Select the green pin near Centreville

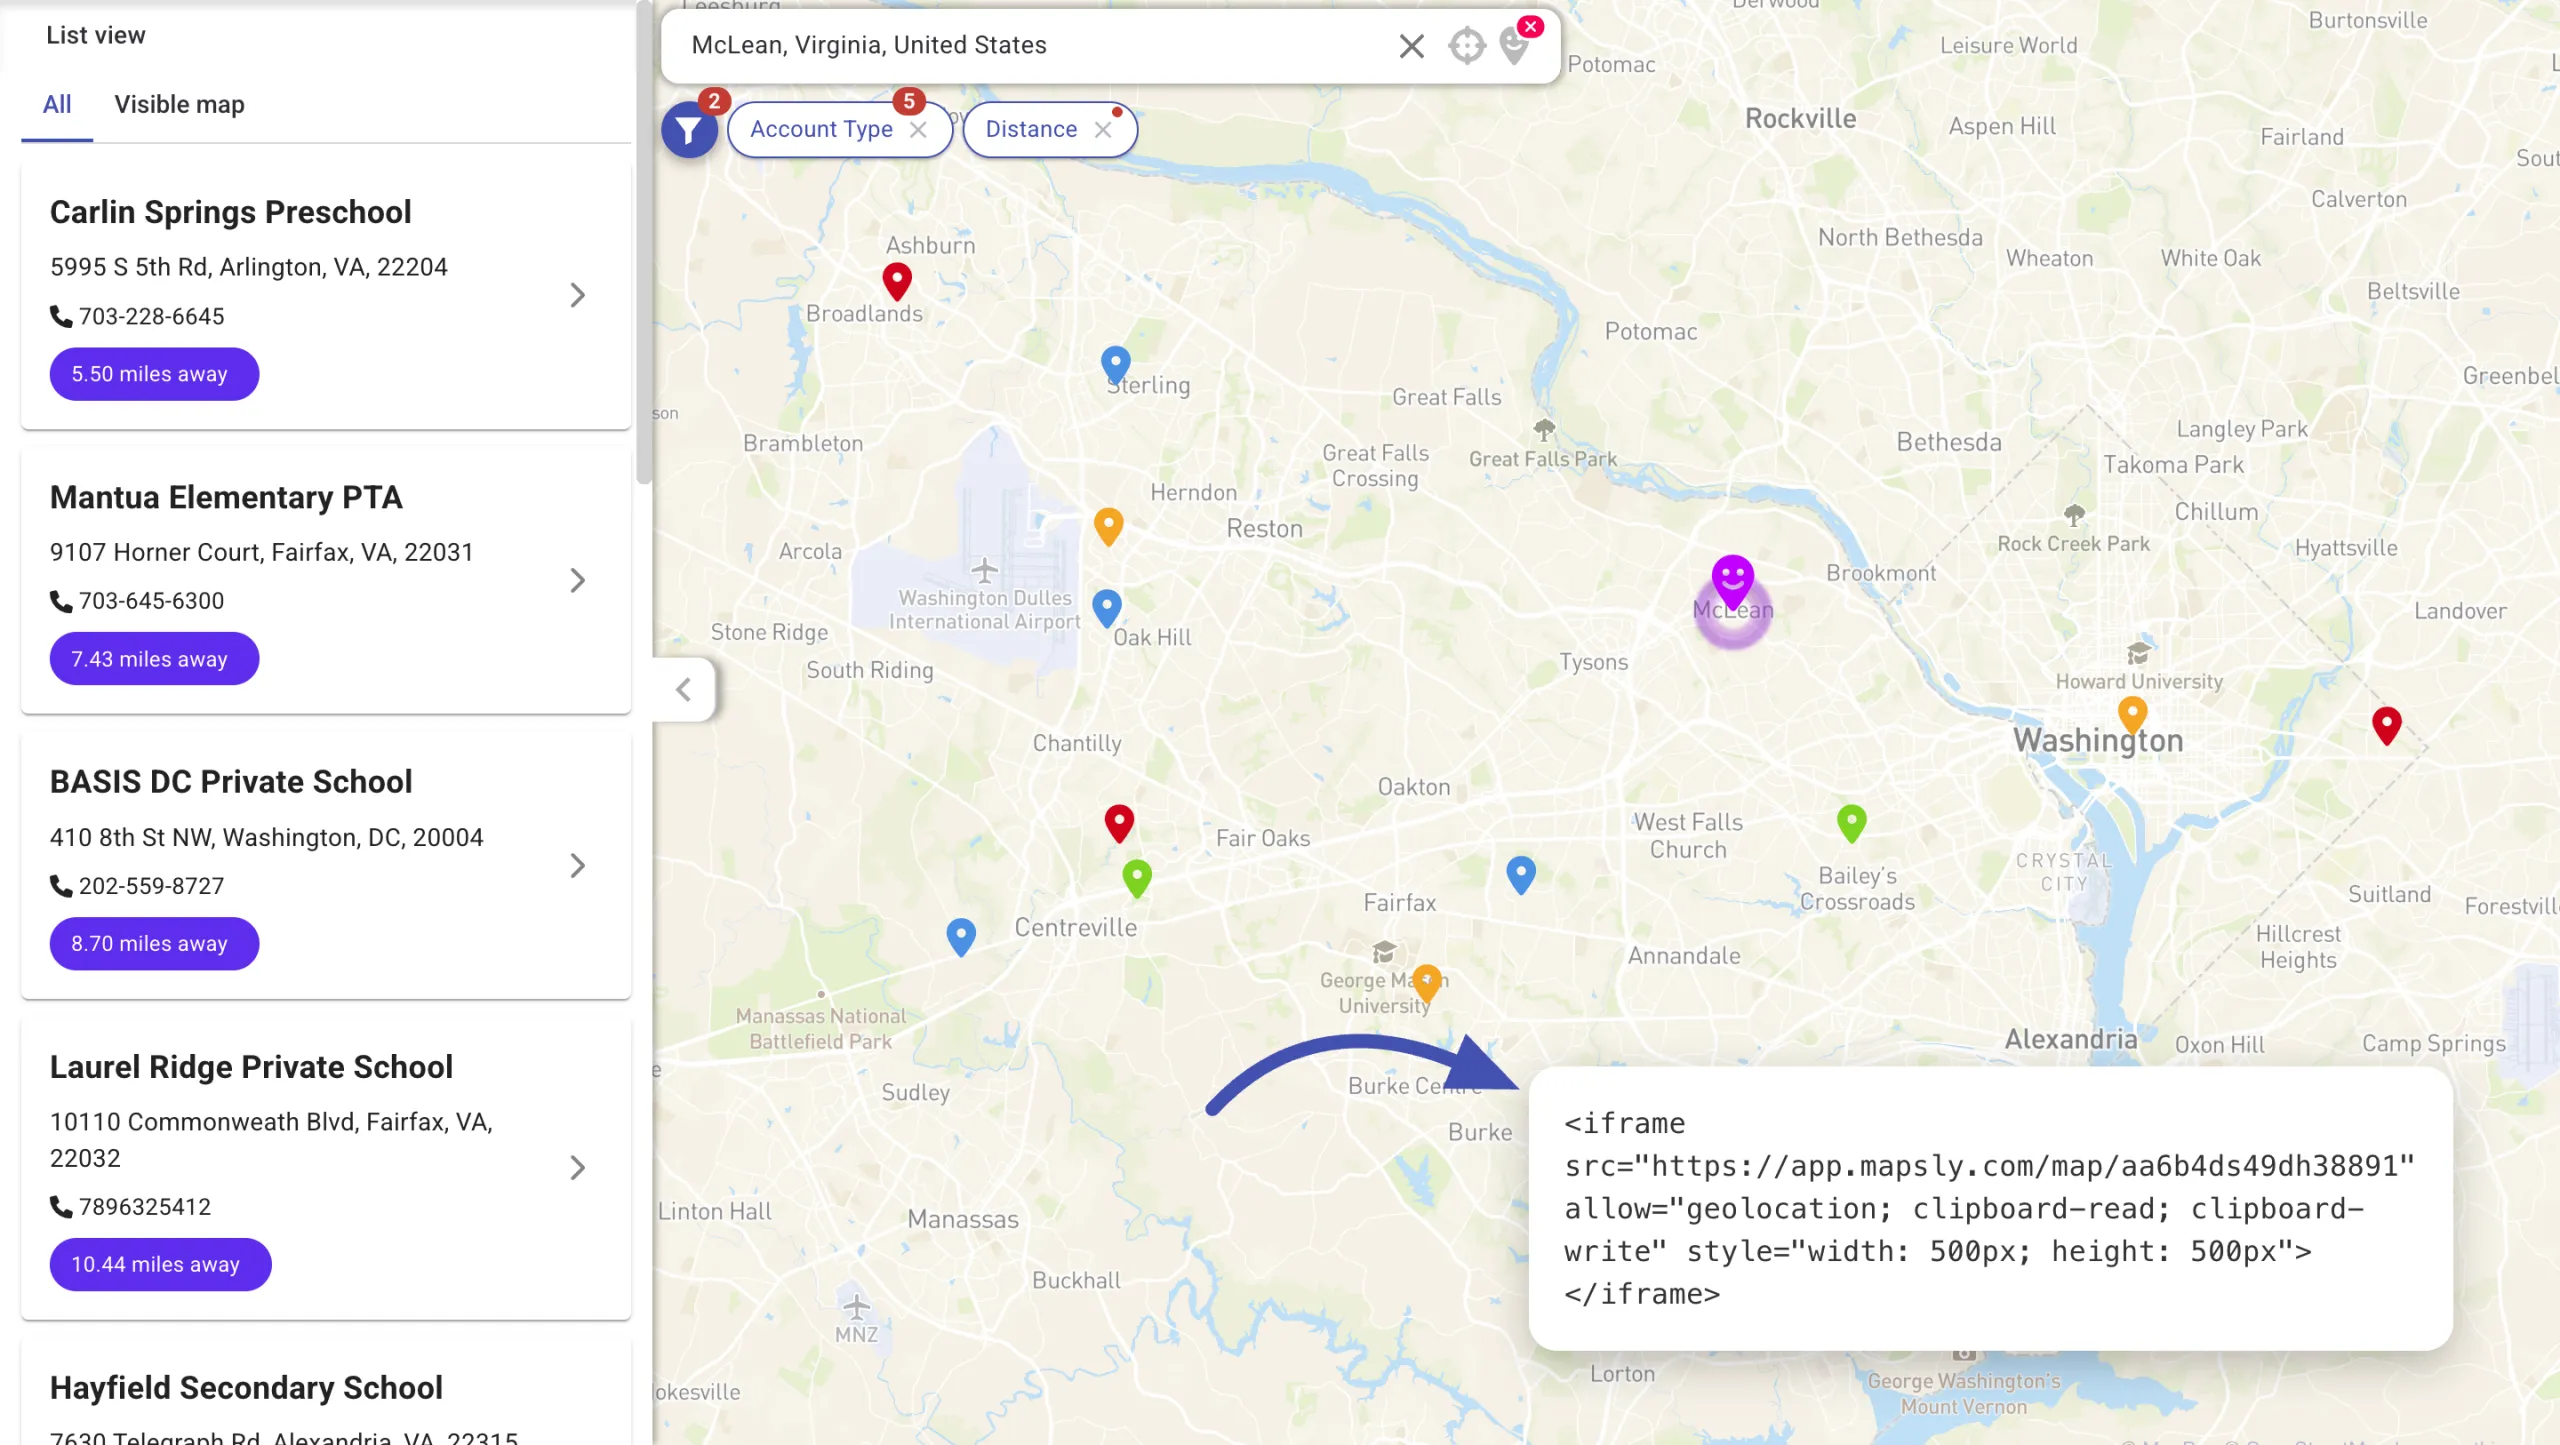[1137, 879]
